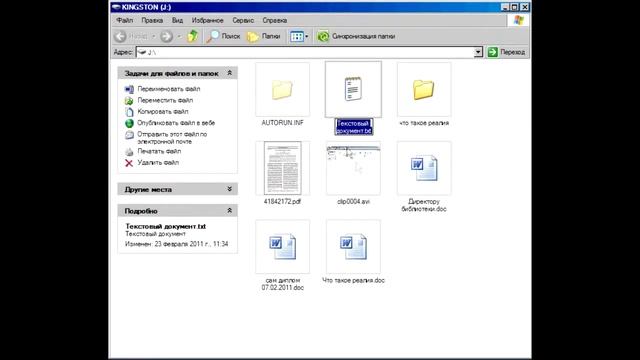Open the Избранное menu
The height and width of the screenshot is (360, 640).
[x=207, y=20]
